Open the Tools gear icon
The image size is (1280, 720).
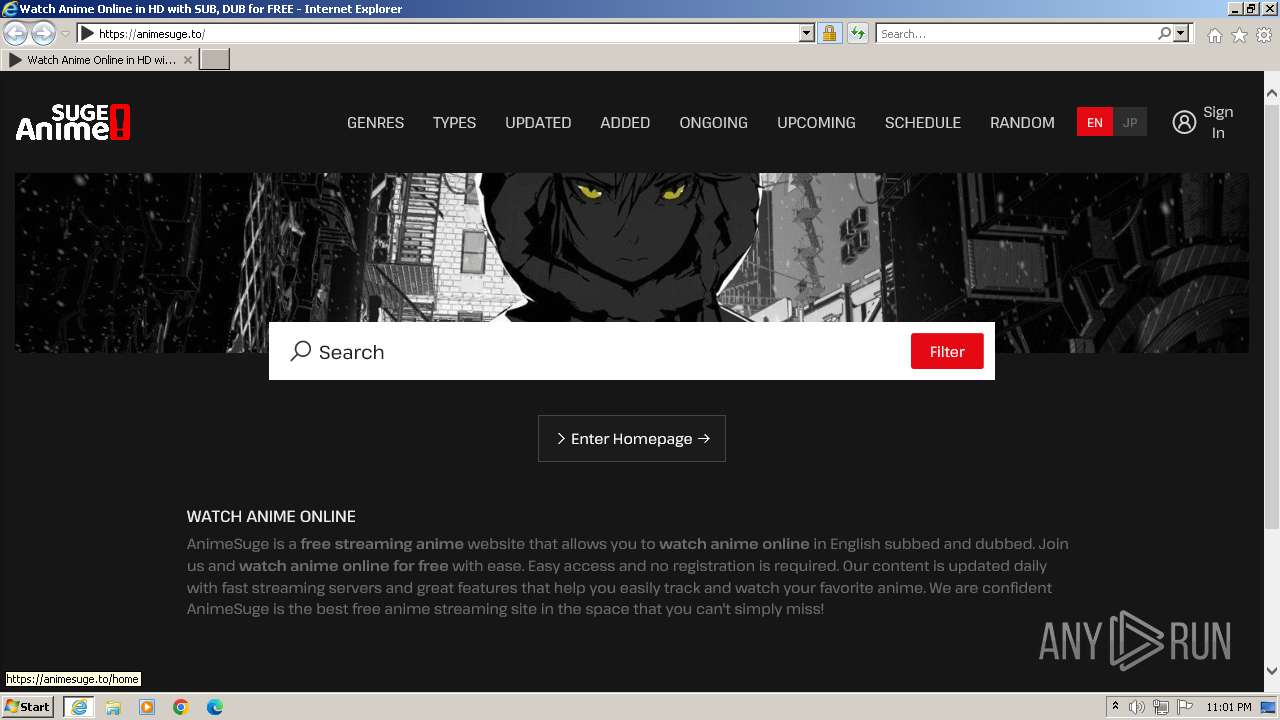(1264, 35)
